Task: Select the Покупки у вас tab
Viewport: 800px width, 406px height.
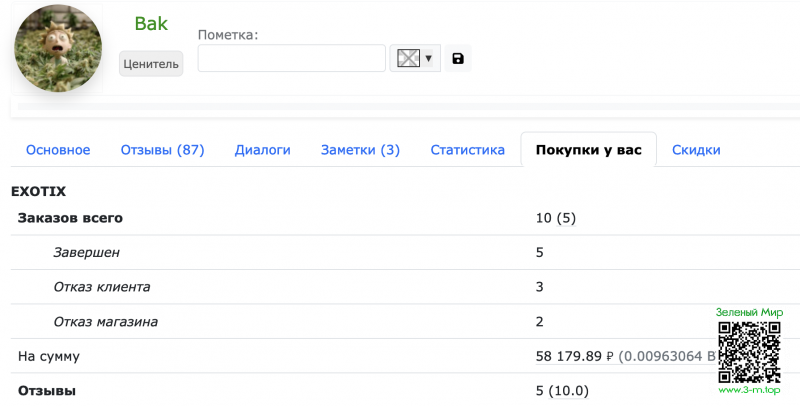Action: [588, 150]
